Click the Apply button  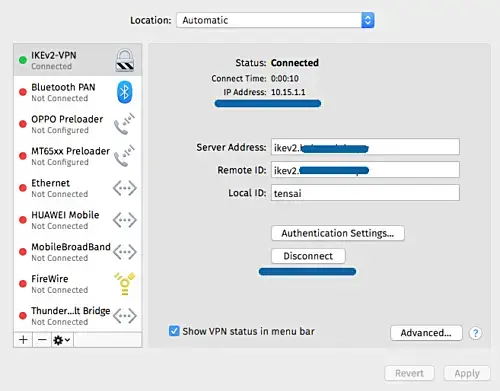pos(467,373)
